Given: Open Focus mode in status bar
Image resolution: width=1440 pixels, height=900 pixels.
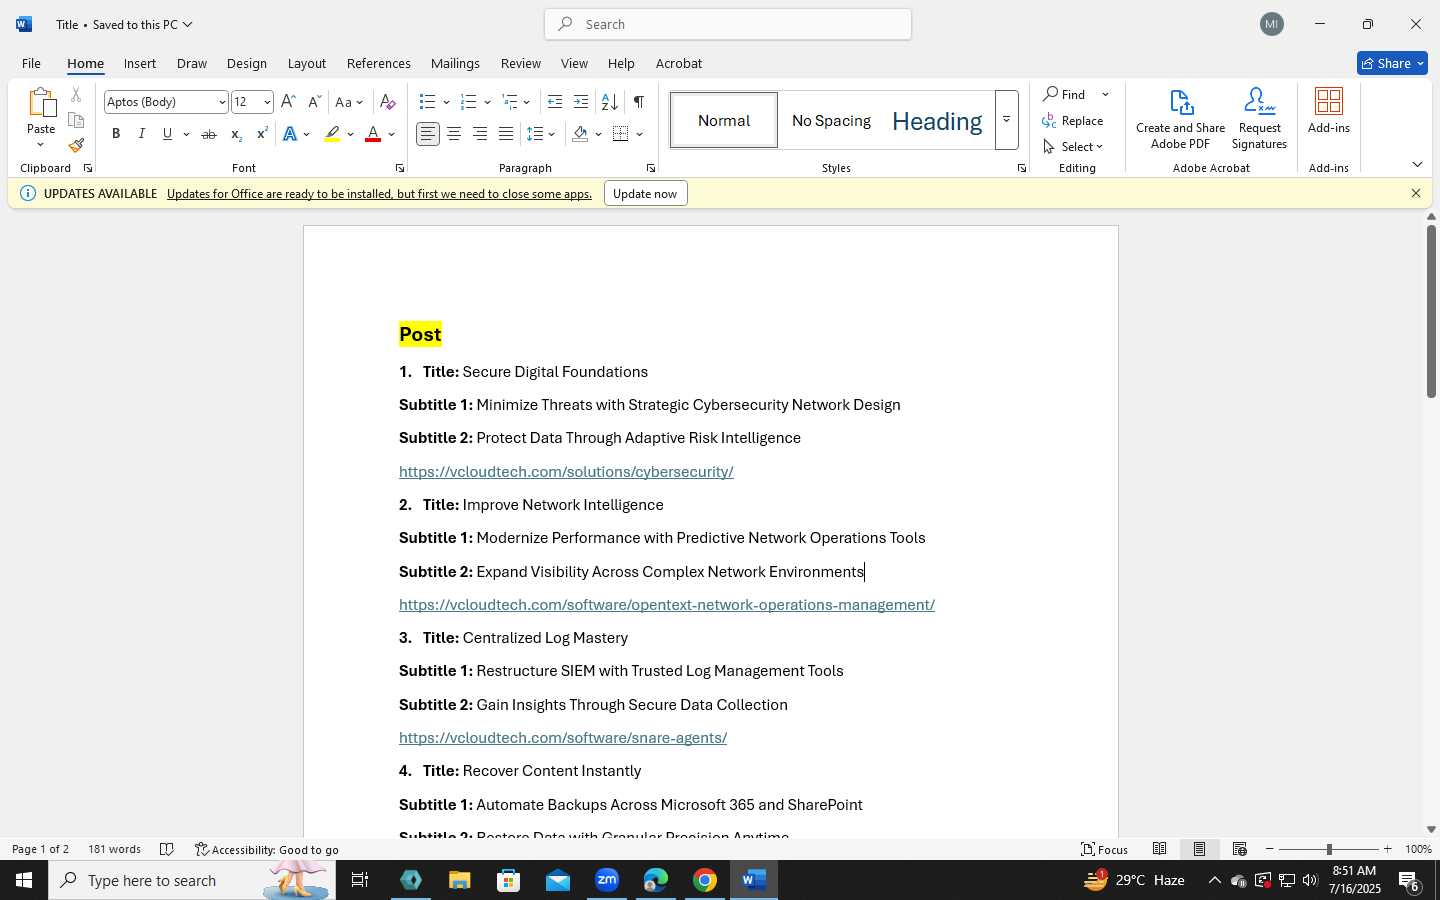Looking at the screenshot, I should (1105, 849).
